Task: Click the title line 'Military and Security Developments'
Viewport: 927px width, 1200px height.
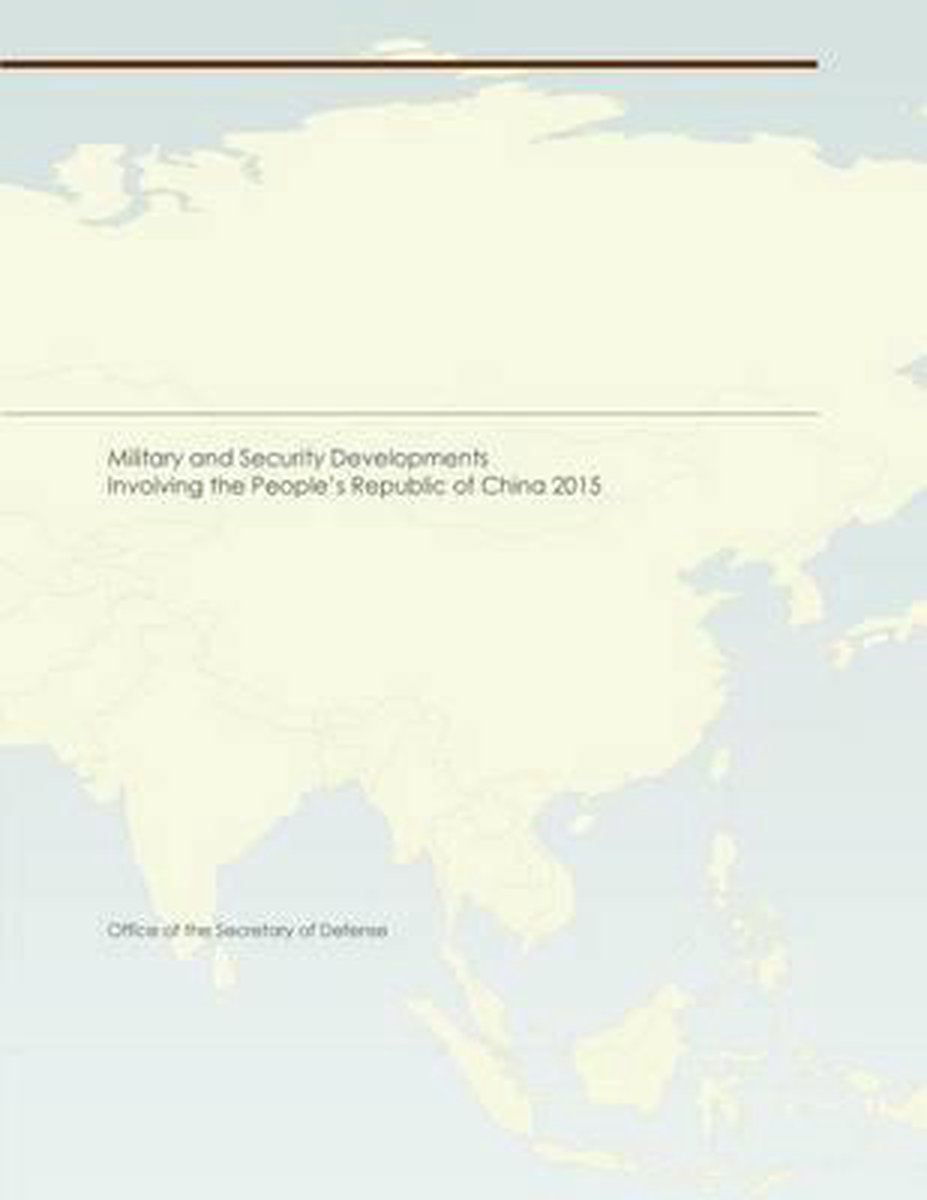Action: point(297,459)
